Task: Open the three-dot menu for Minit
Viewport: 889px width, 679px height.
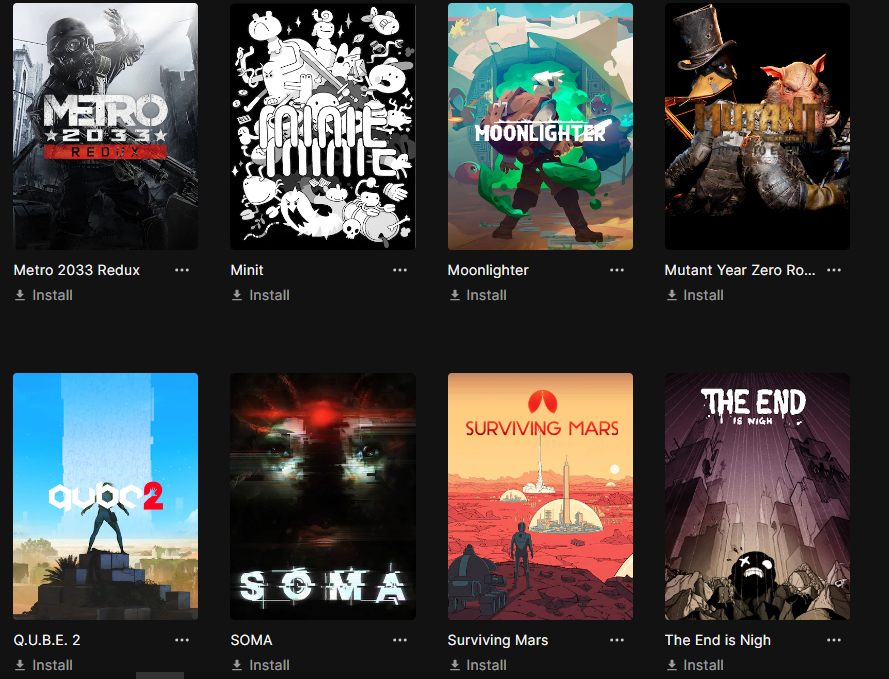Action: [x=400, y=270]
